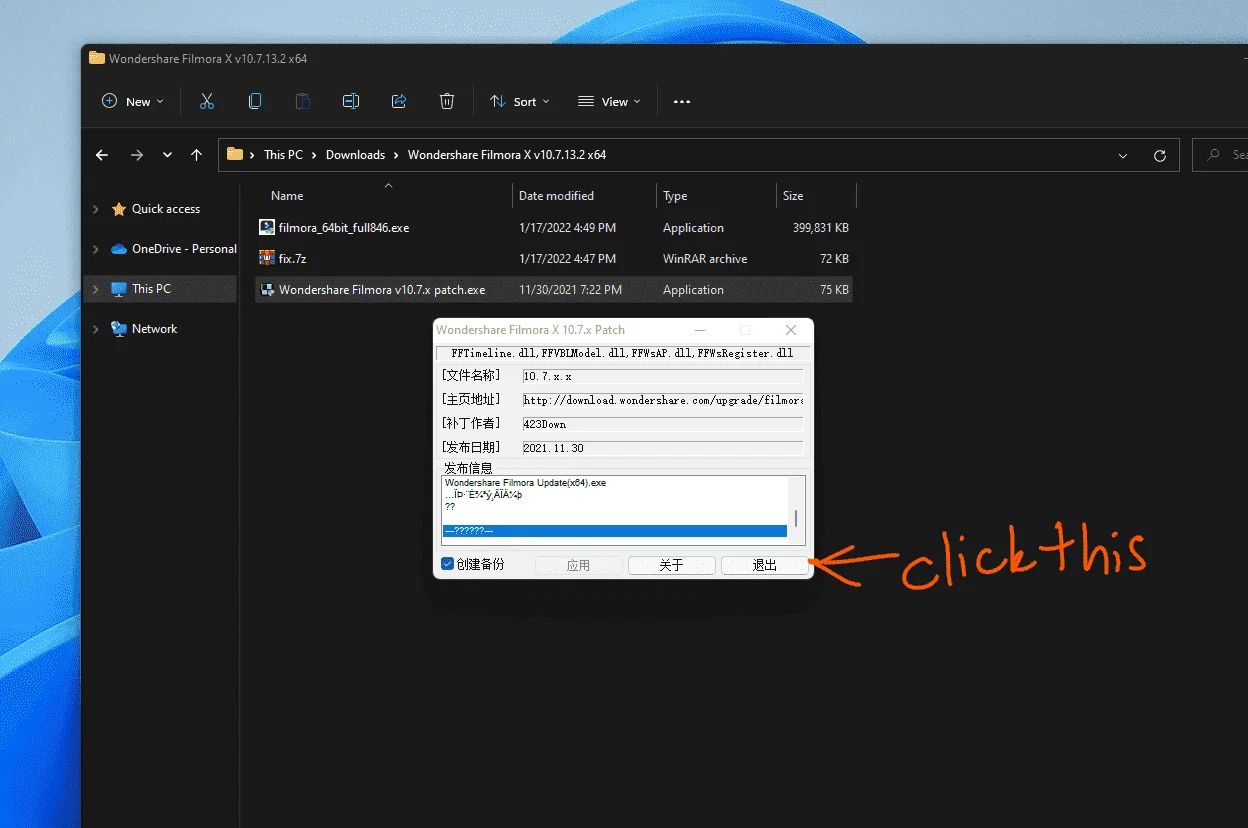The image size is (1248, 828).
Task: Click the Share icon in toolbar
Action: [x=399, y=101]
